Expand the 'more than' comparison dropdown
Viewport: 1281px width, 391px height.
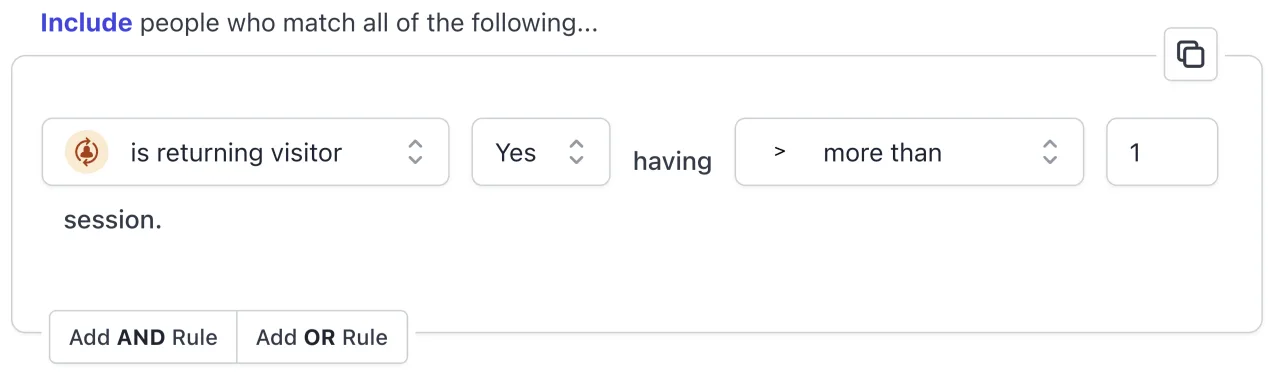[909, 152]
